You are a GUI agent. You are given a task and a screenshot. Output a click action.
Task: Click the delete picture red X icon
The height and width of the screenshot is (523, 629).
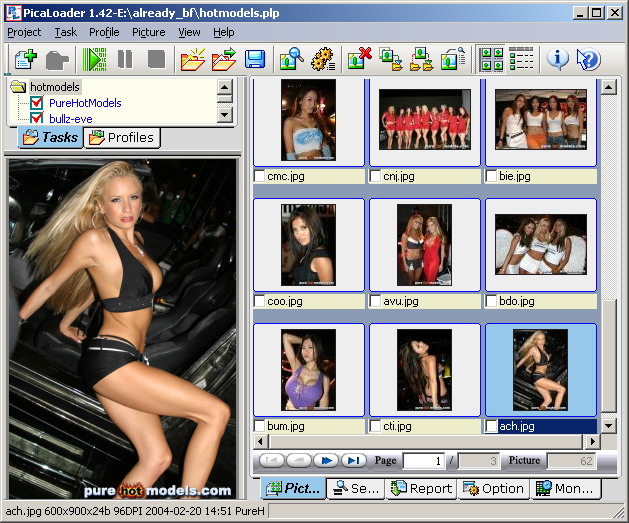pos(359,59)
